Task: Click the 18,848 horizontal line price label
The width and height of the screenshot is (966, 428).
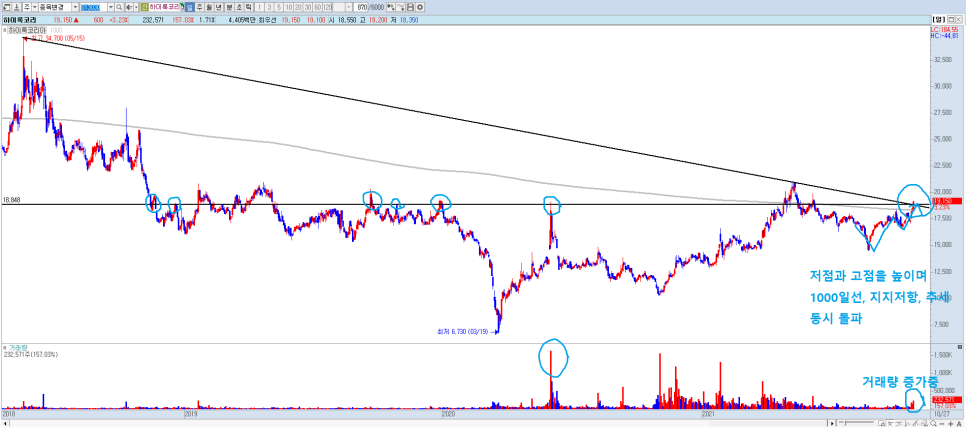Action: [x=12, y=200]
